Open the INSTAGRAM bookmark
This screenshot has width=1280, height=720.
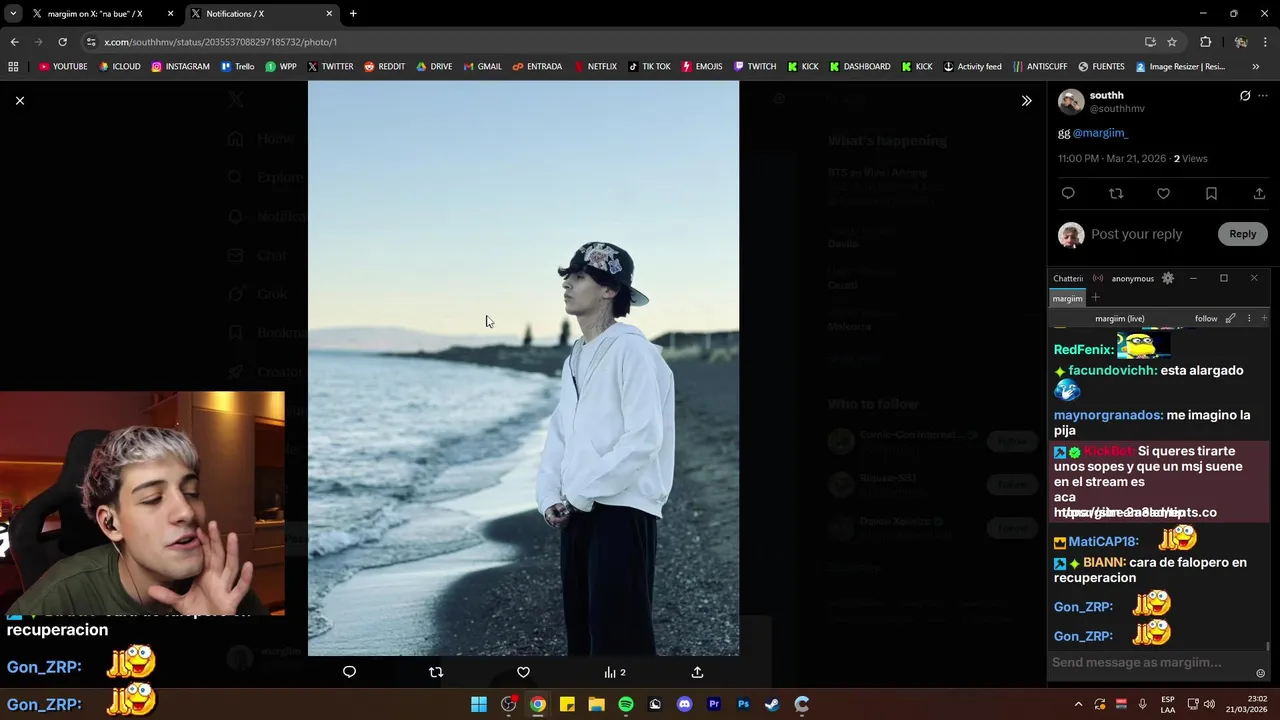click(x=180, y=66)
